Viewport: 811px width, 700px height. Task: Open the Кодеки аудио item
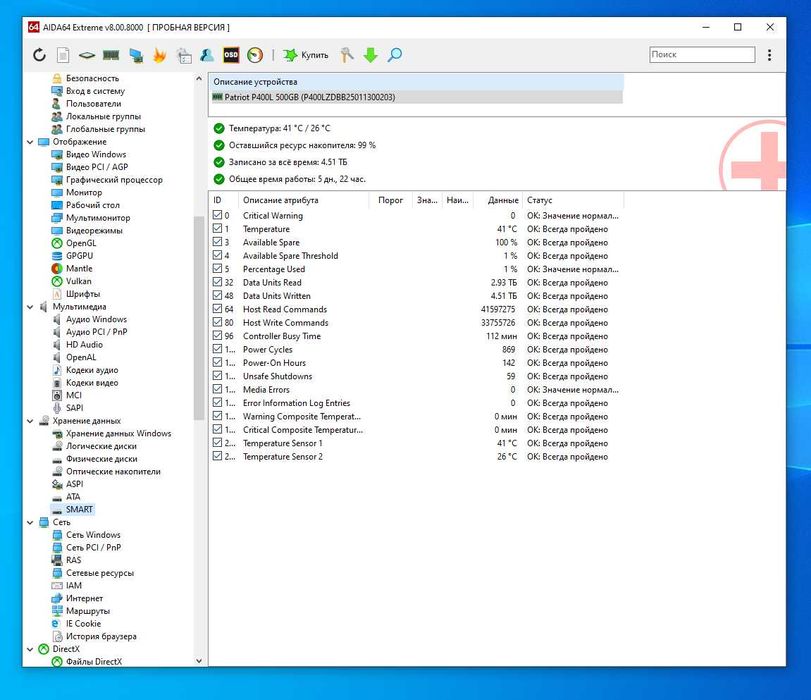92,370
